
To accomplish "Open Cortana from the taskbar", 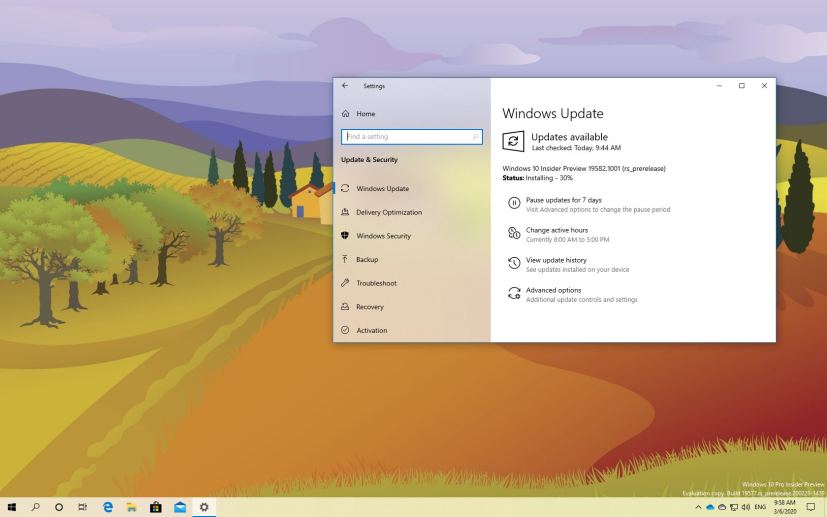I will point(59,508).
